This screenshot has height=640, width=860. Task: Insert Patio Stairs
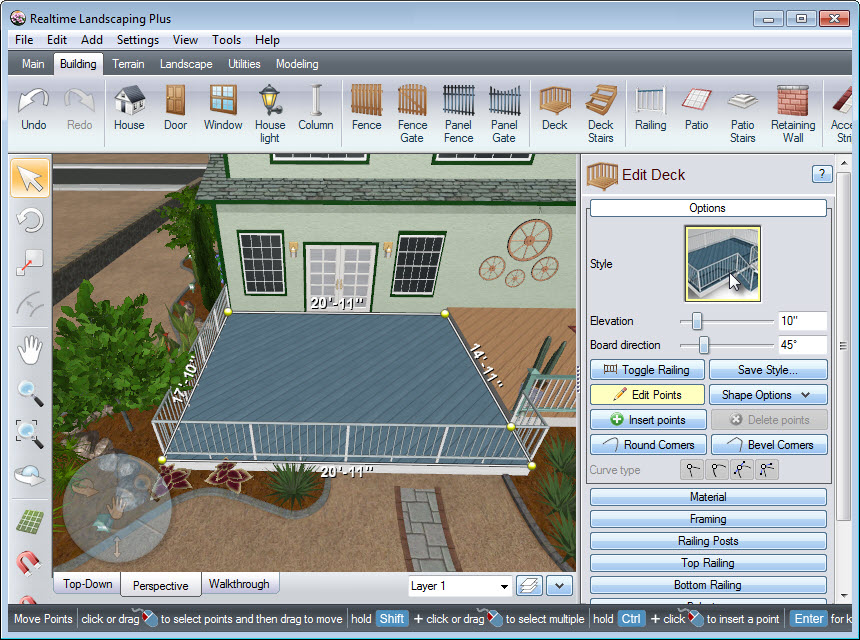[x=743, y=114]
